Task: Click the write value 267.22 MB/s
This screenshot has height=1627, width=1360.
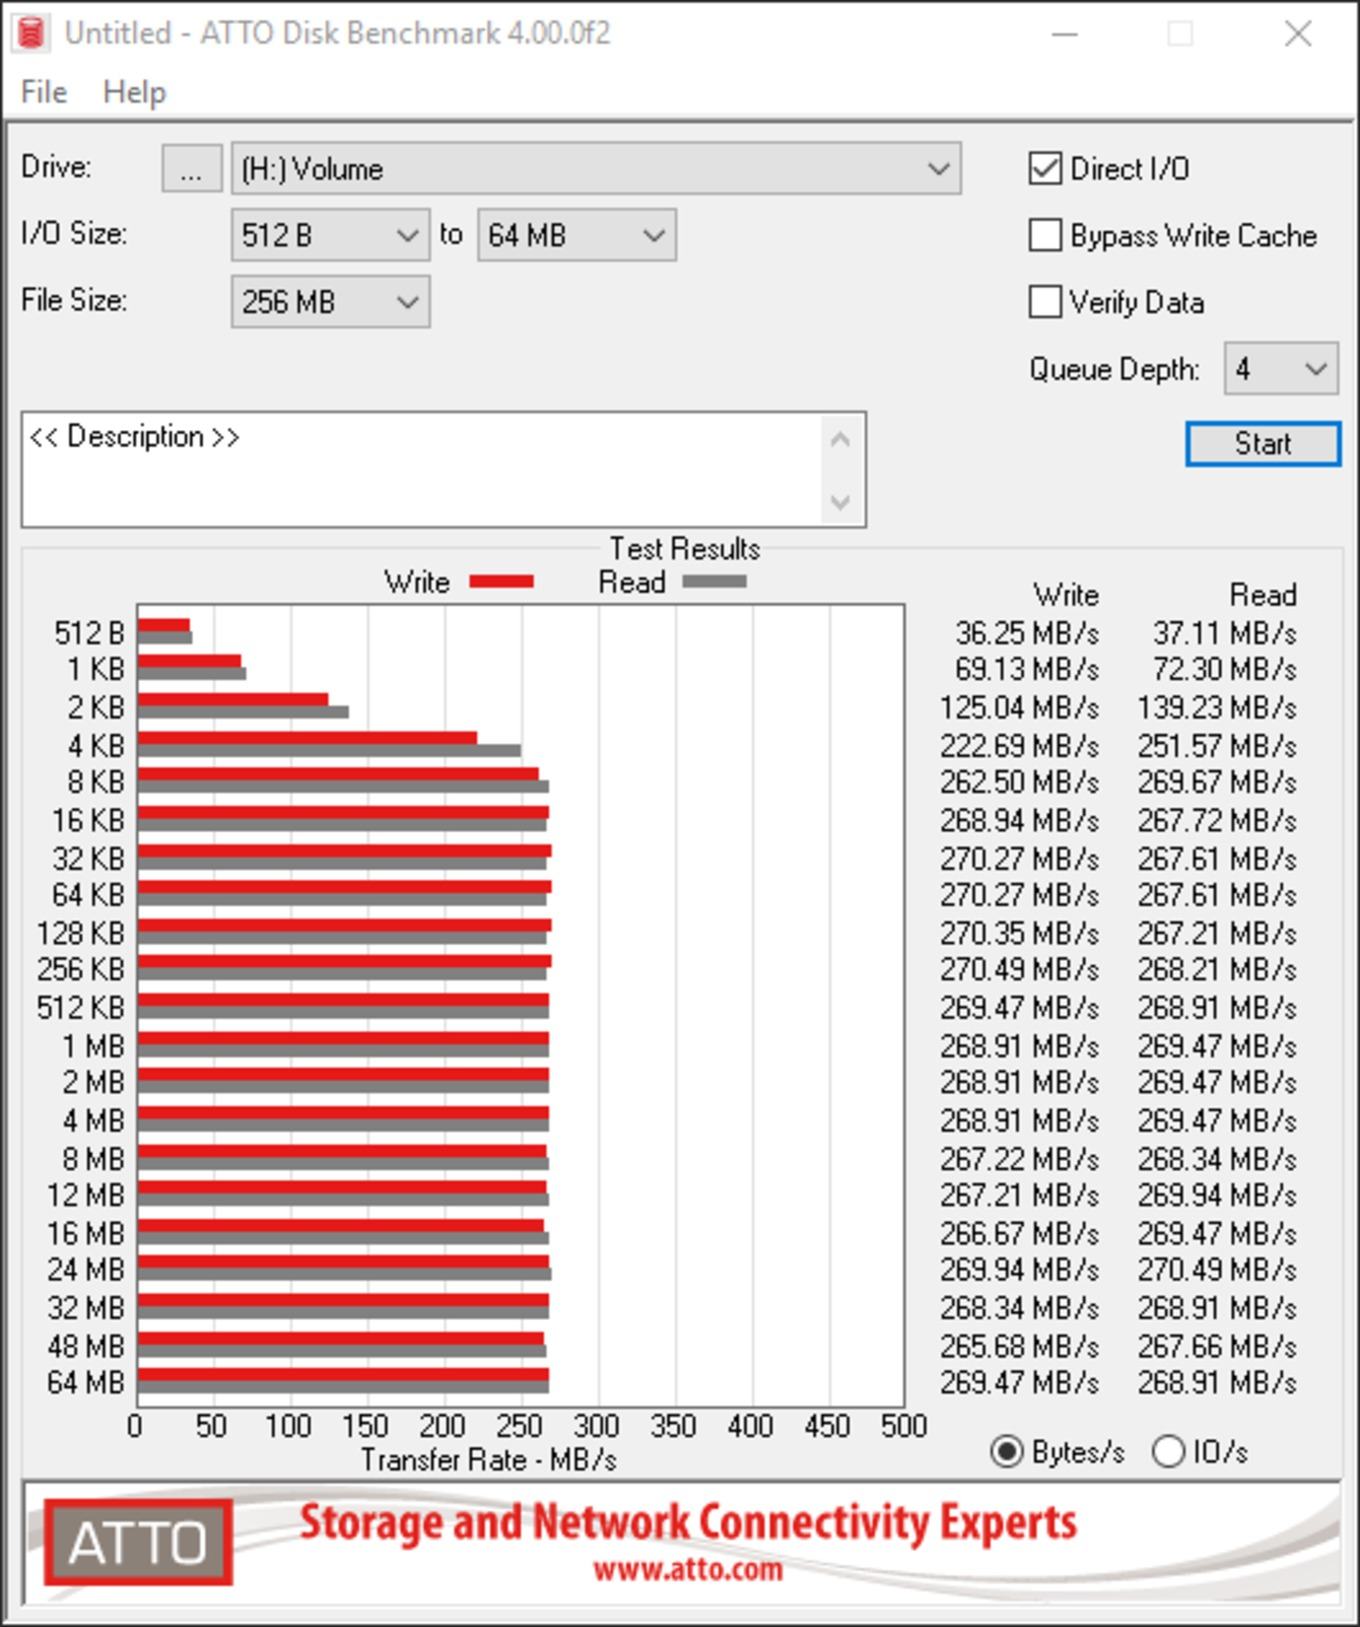Action: [1019, 1160]
